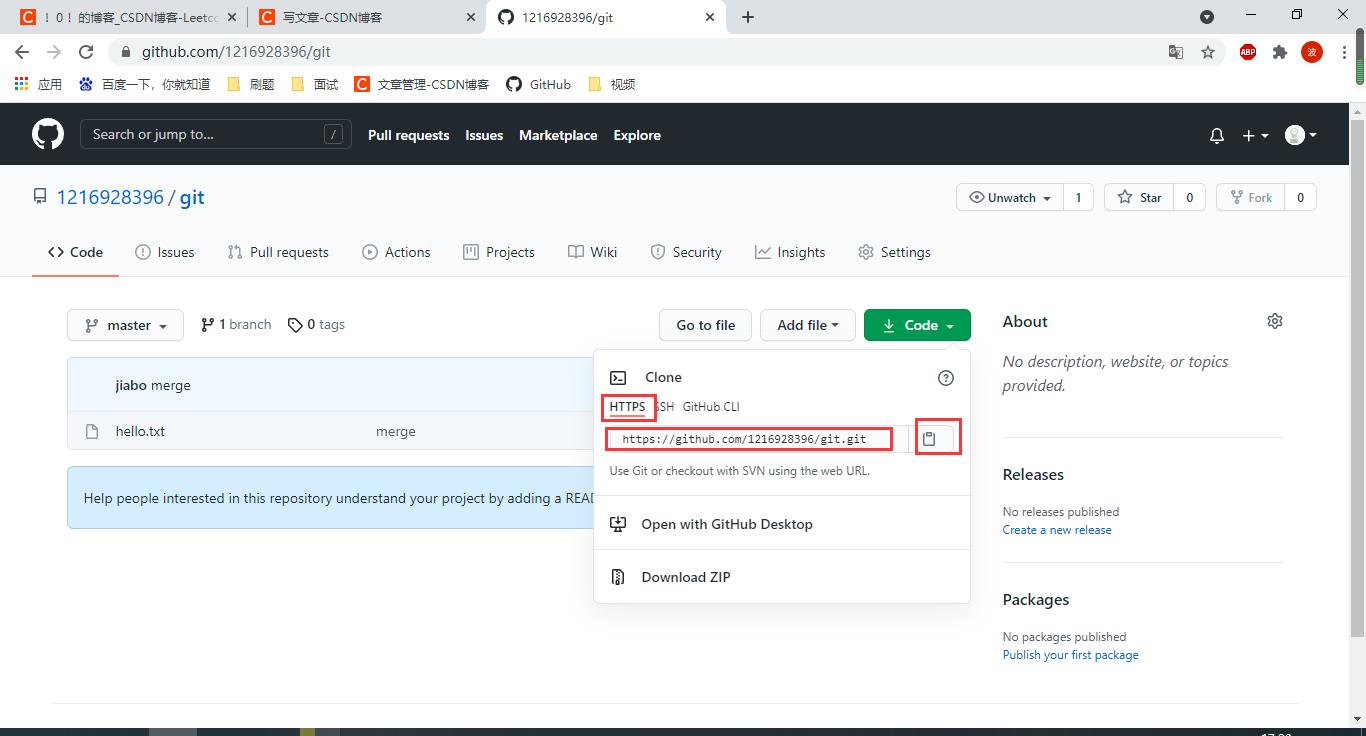The width and height of the screenshot is (1366, 736).
Task: Click the translate page icon
Action: (1176, 52)
